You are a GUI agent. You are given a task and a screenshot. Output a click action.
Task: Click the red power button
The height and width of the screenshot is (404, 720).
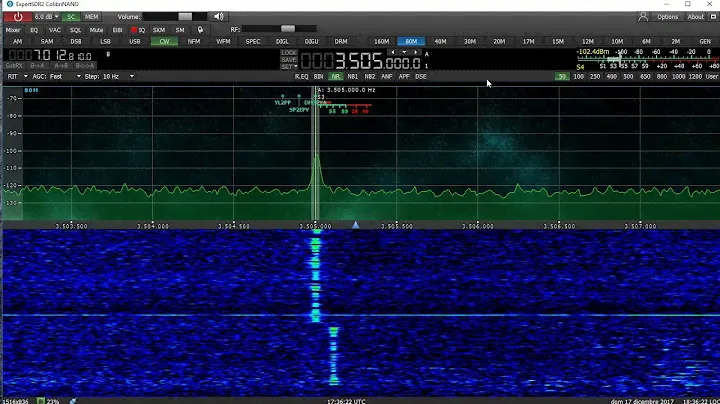tap(15, 17)
